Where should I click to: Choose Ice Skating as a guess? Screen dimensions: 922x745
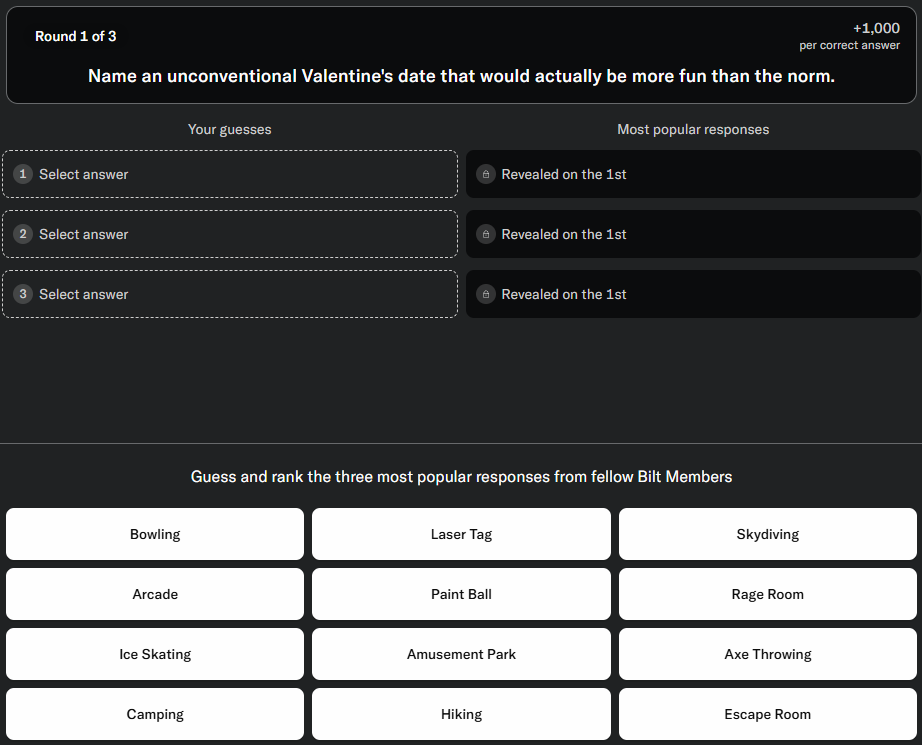155,654
